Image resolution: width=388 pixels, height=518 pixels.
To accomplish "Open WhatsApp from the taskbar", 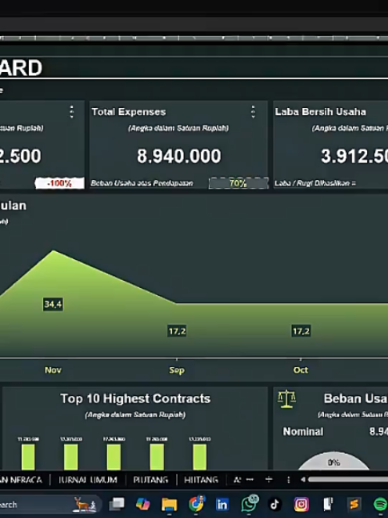I will pos(249,503).
